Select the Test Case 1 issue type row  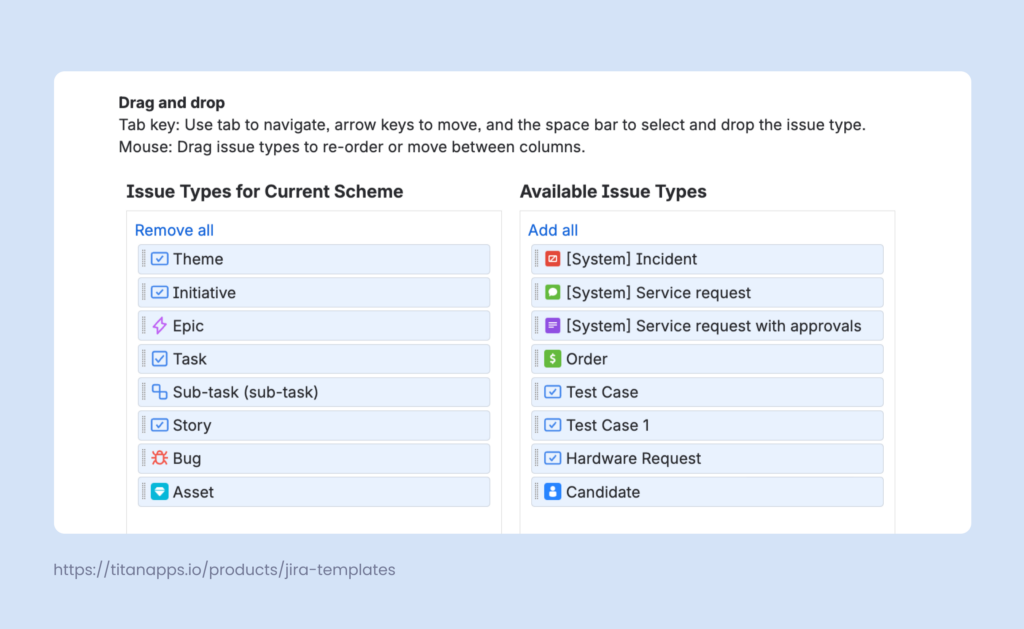tap(706, 425)
